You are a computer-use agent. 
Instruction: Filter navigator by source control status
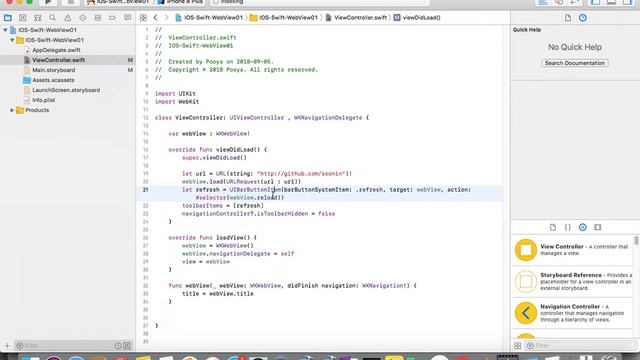point(127,346)
